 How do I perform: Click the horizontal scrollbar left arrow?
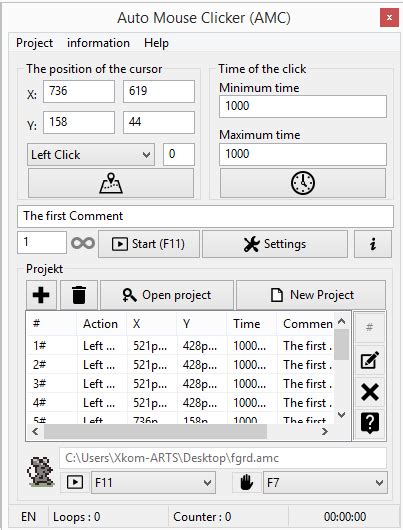tap(35, 431)
